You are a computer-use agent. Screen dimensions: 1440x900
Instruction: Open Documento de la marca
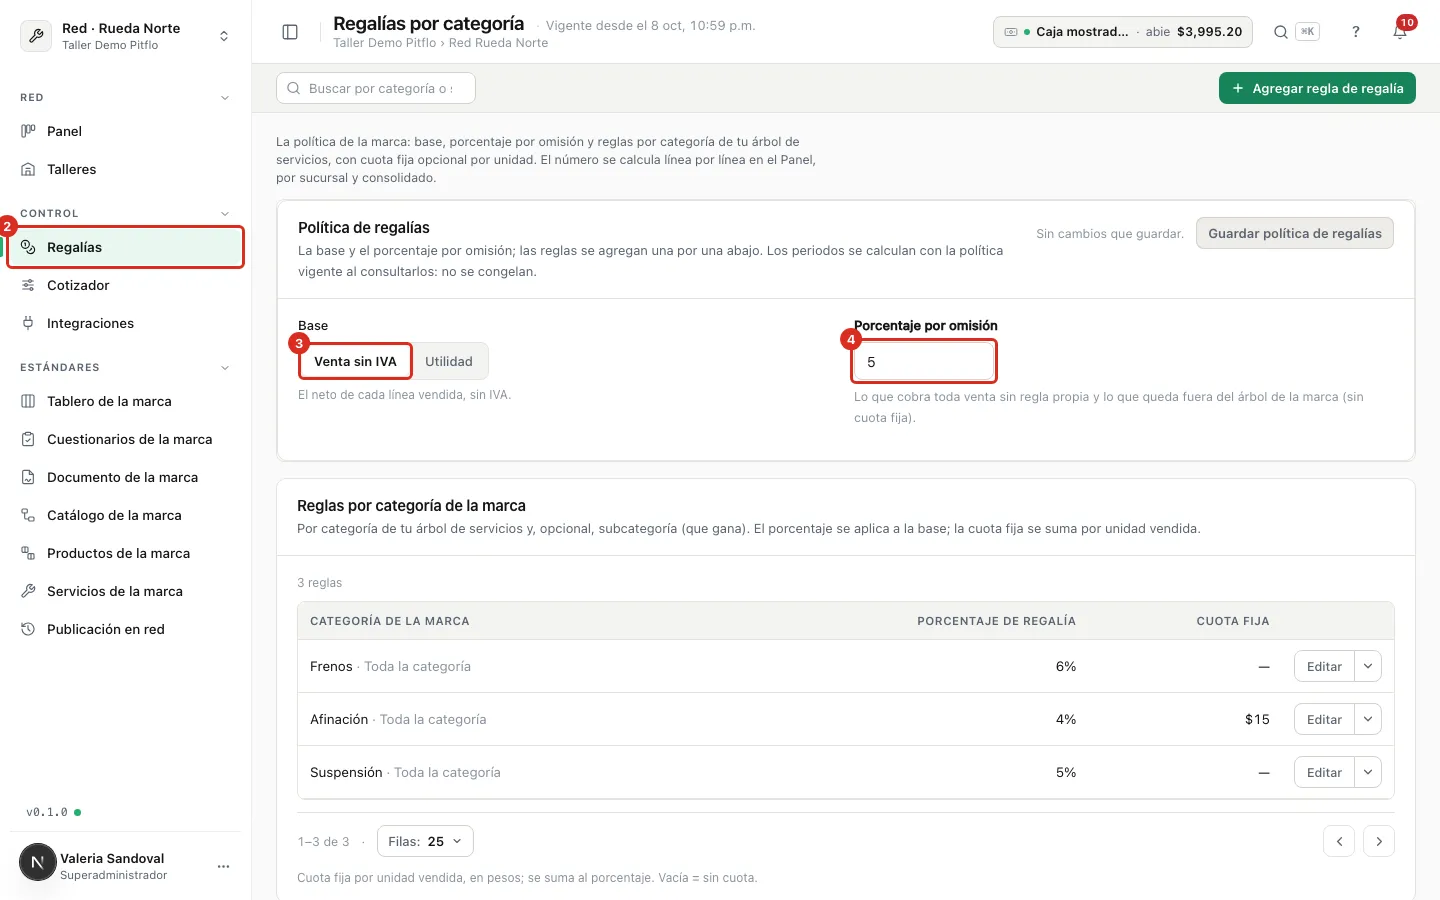coord(126,477)
